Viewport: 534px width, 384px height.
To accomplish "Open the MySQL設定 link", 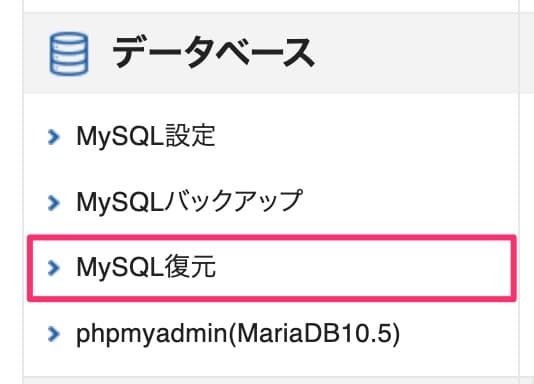I will click(146, 136).
